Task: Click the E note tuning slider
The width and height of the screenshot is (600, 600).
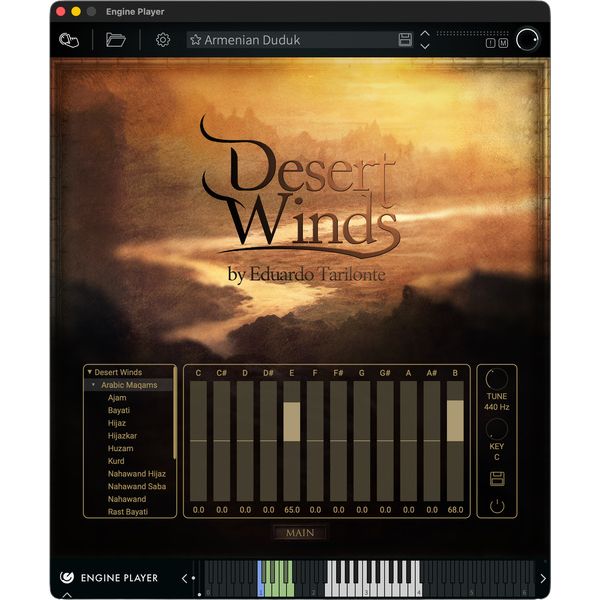Action: click(x=292, y=441)
